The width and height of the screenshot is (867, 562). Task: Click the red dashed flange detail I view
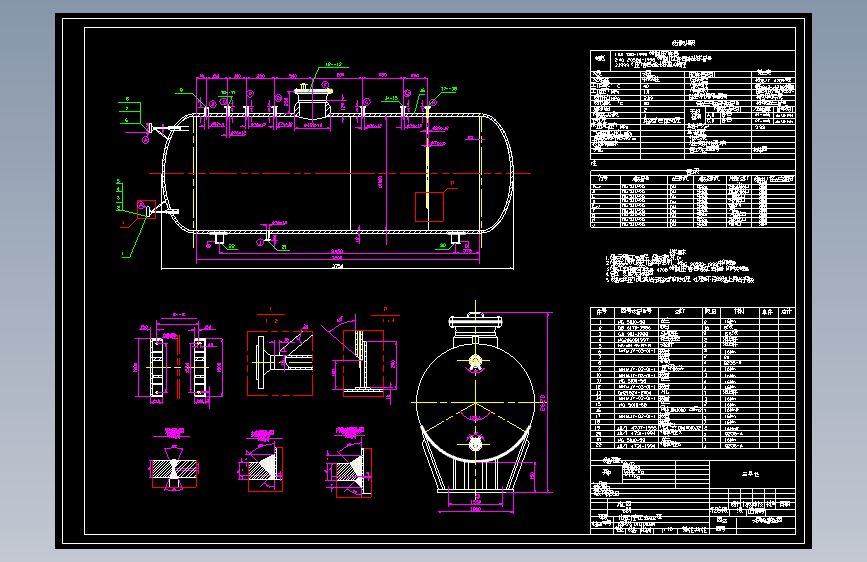point(280,363)
